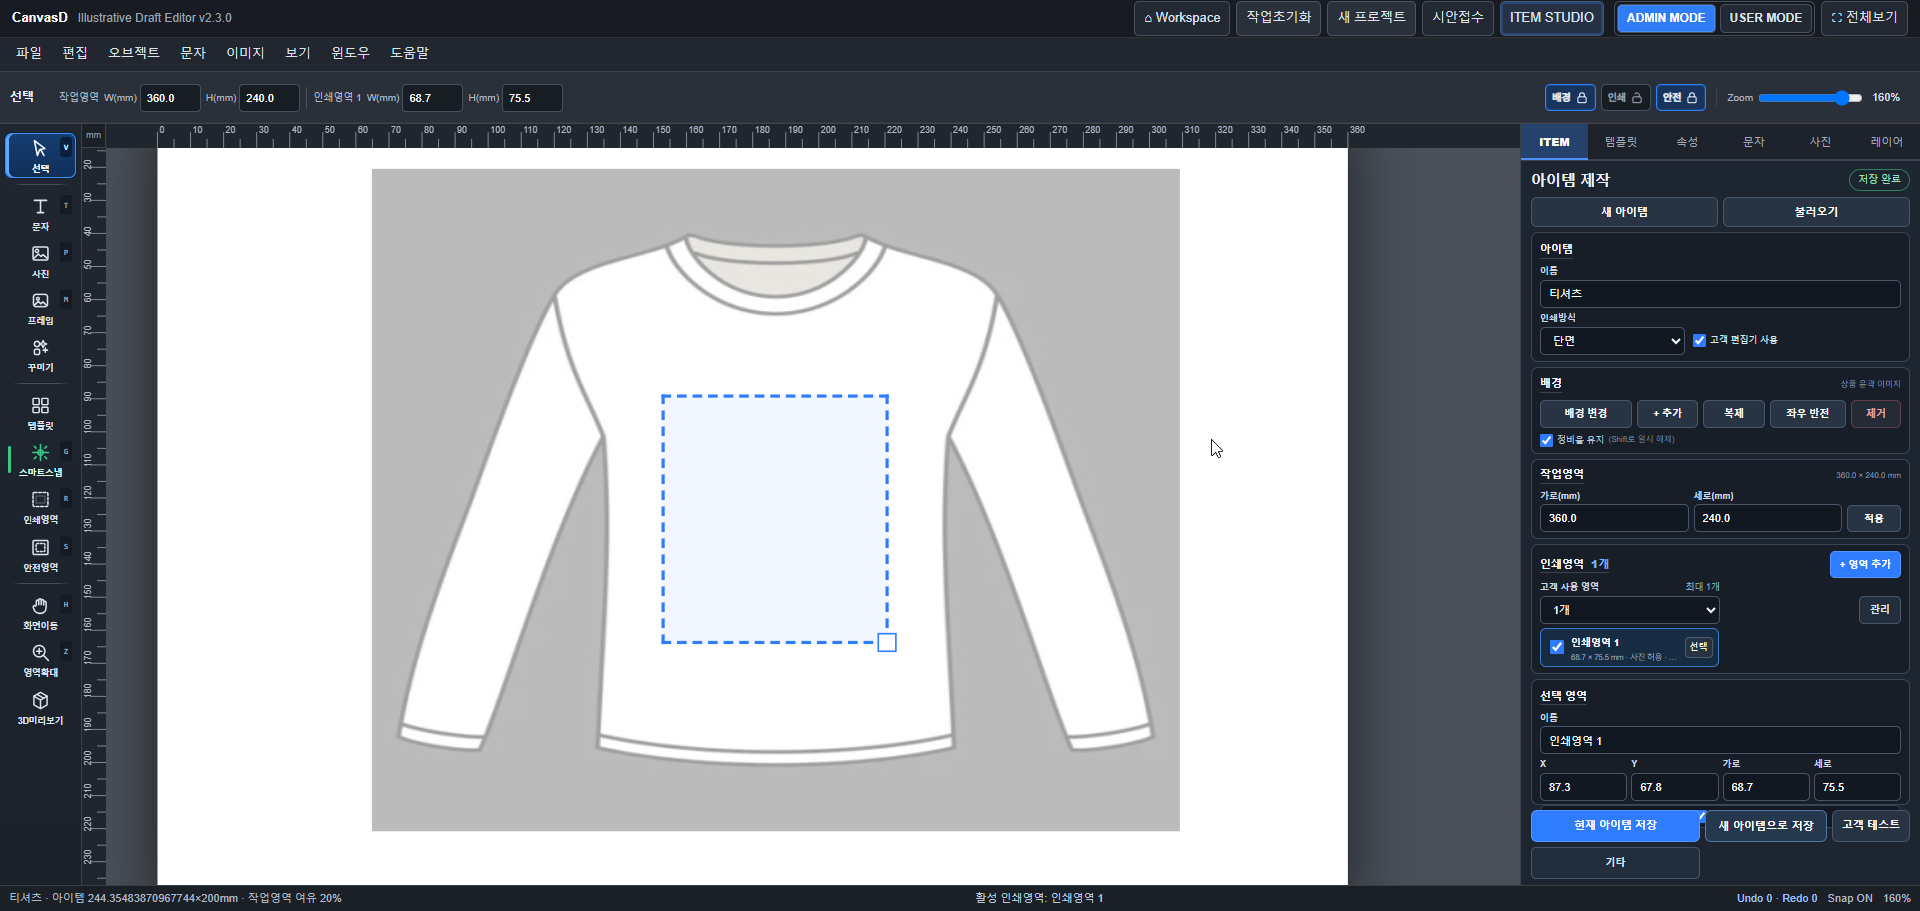
Task: Open the 인쇄방식 단면 dropdown
Action: tap(1612, 341)
